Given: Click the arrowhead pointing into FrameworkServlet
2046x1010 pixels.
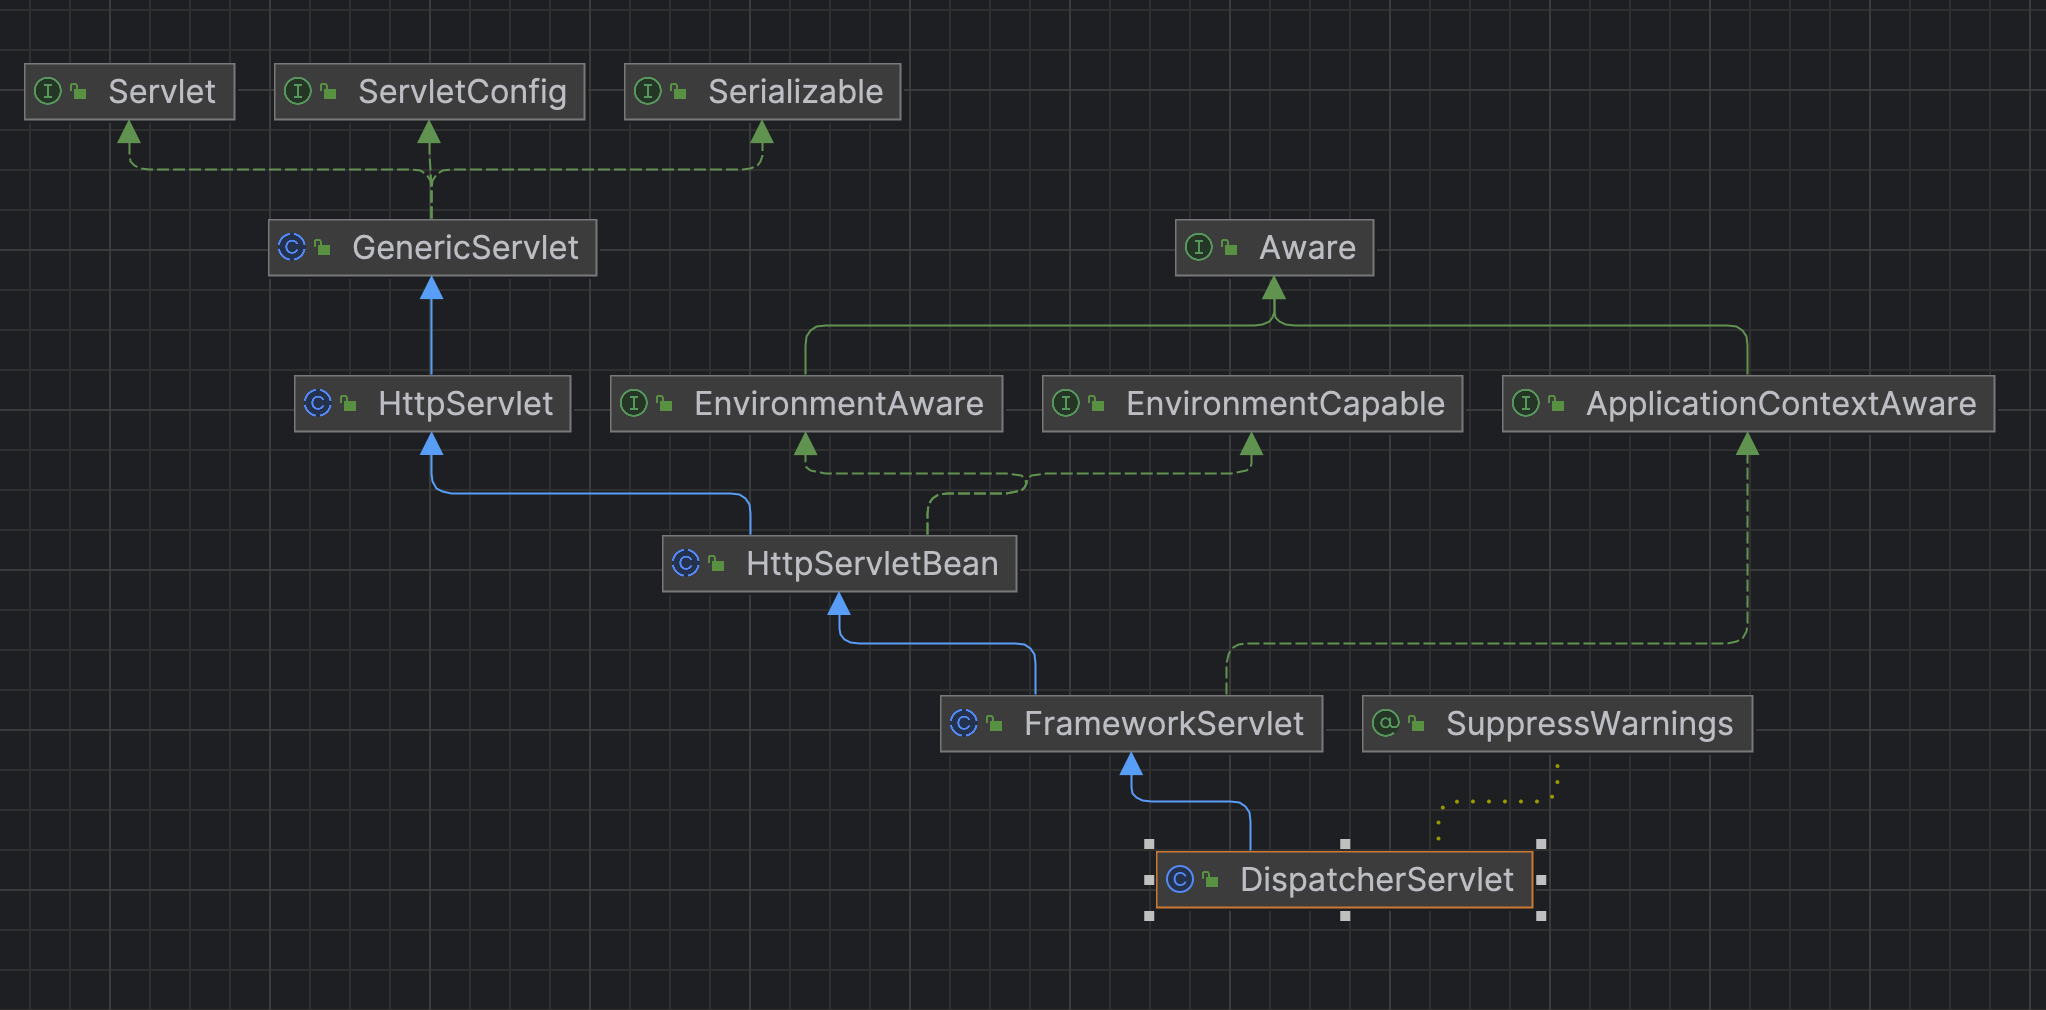Looking at the screenshot, I should [1131, 764].
